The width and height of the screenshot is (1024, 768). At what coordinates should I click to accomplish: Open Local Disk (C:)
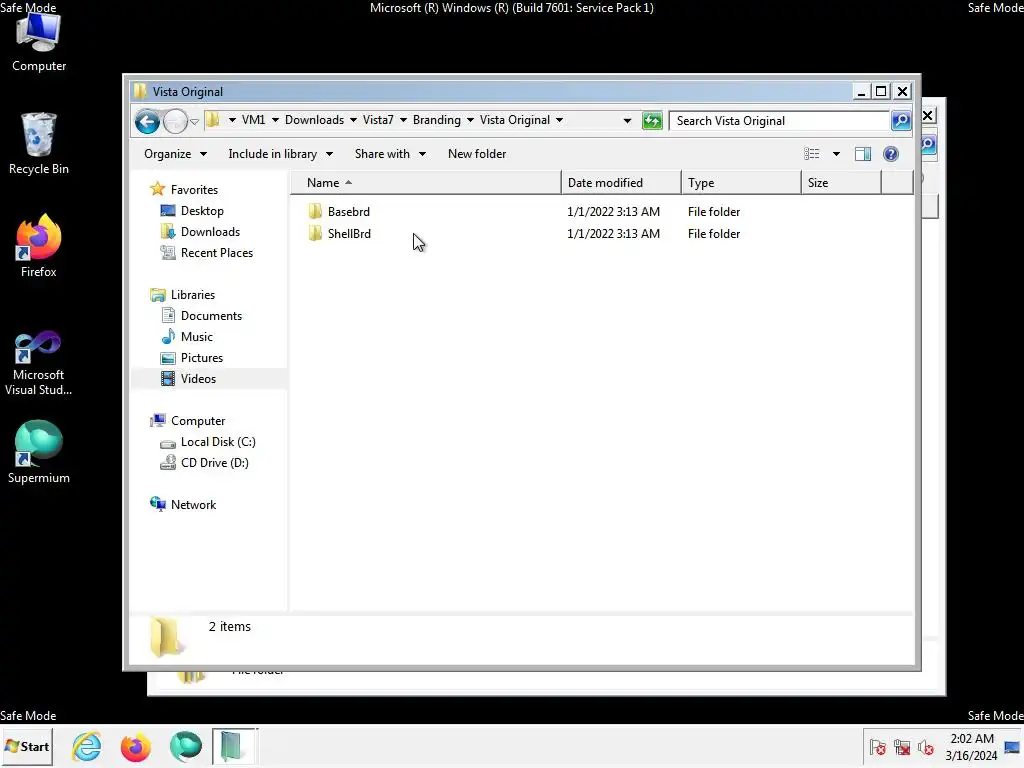(x=217, y=442)
